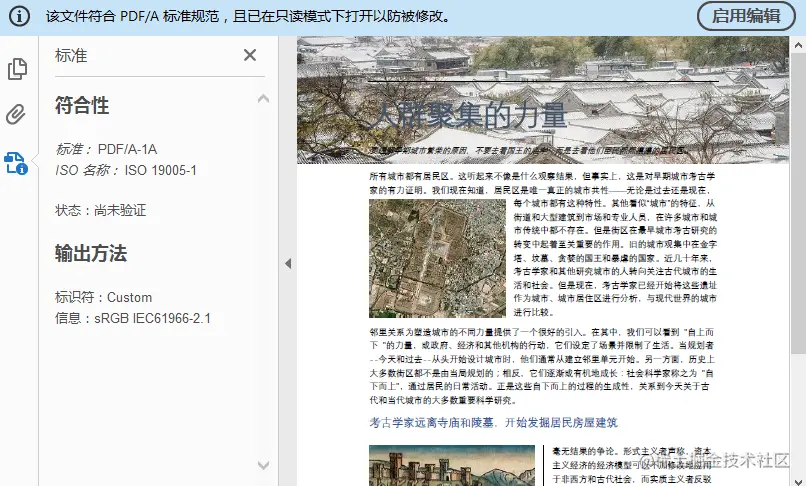Collapse the navigation pane with left arrow
The image size is (806, 486).
click(x=288, y=263)
